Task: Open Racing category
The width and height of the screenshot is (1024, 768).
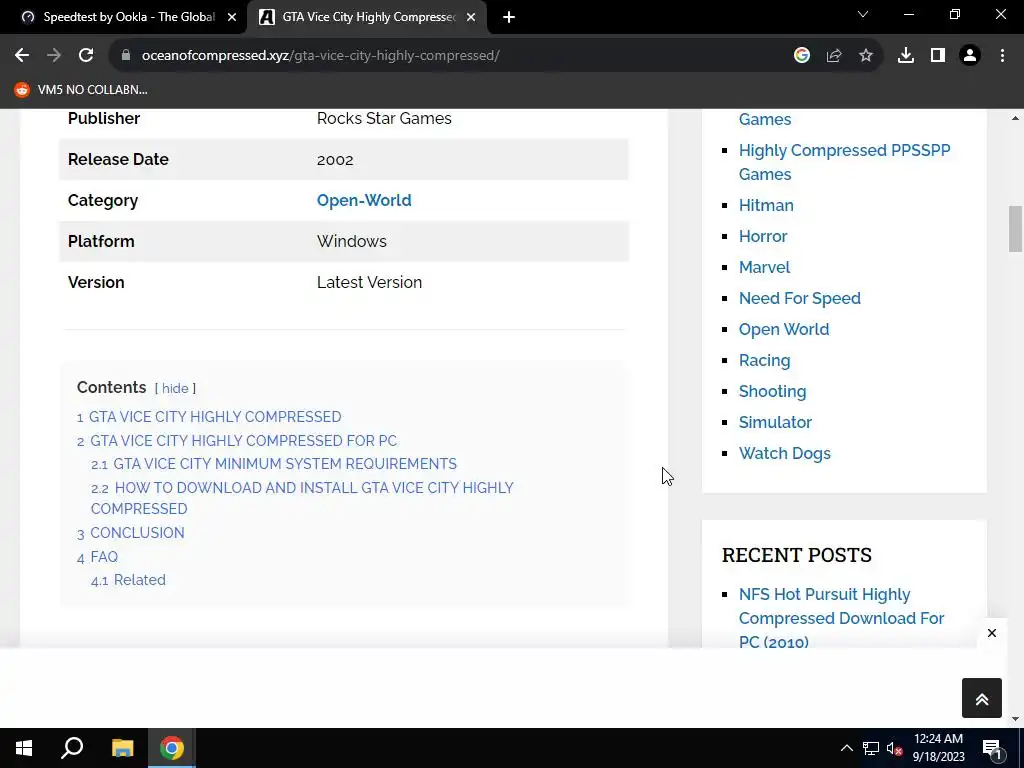Action: [x=764, y=360]
